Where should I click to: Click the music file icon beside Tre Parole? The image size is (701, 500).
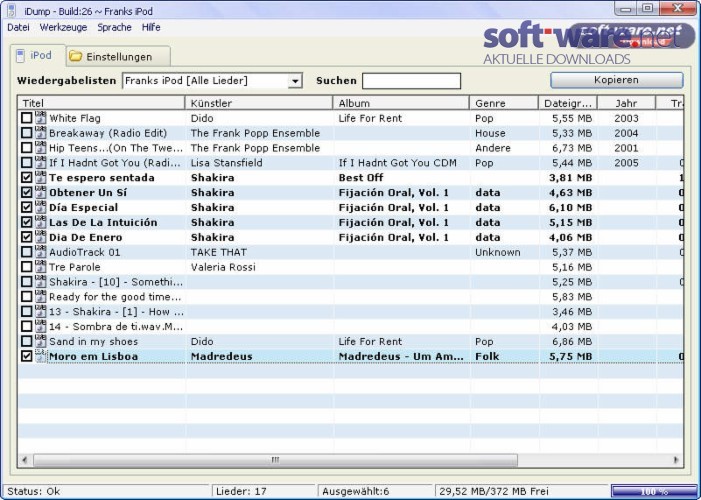(41, 267)
